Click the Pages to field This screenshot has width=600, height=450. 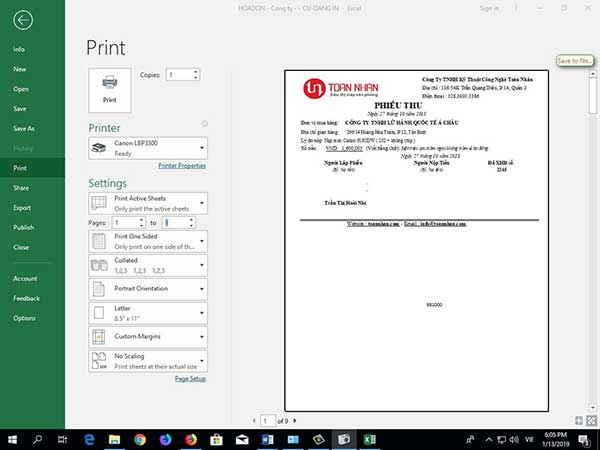[175, 223]
